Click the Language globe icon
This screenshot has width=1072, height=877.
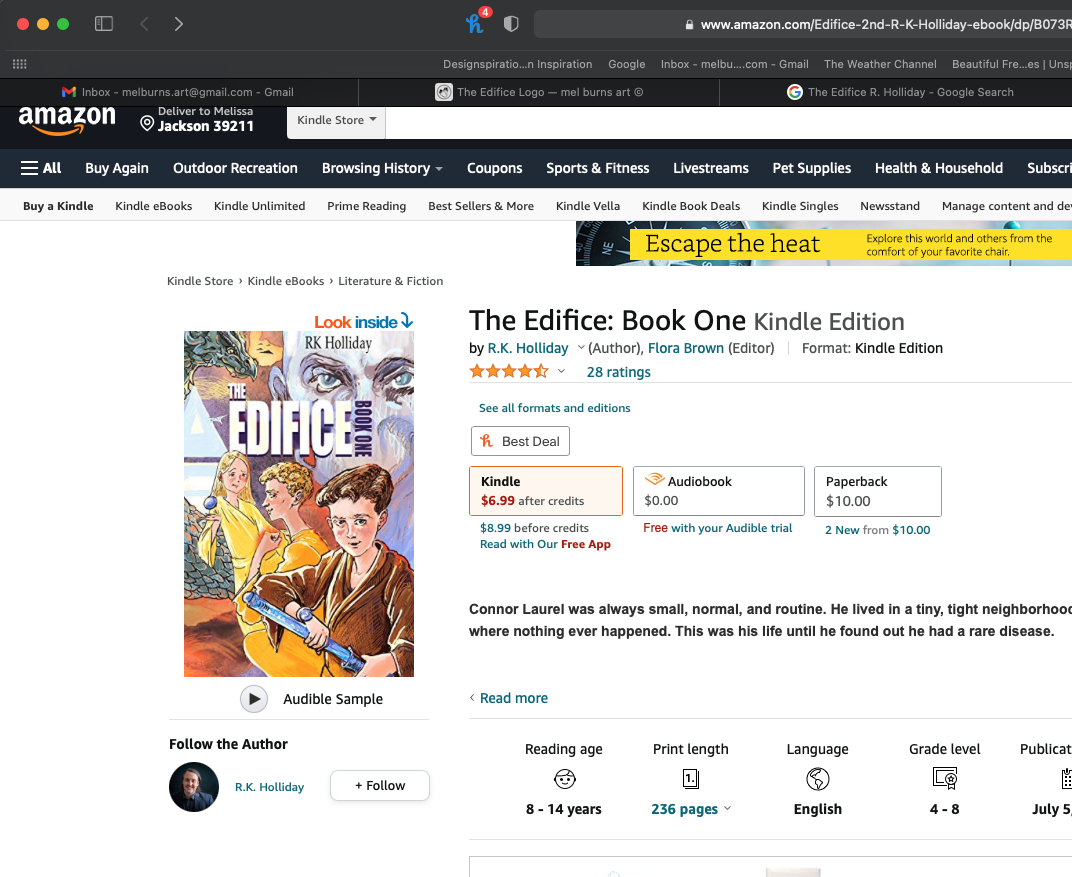point(818,779)
